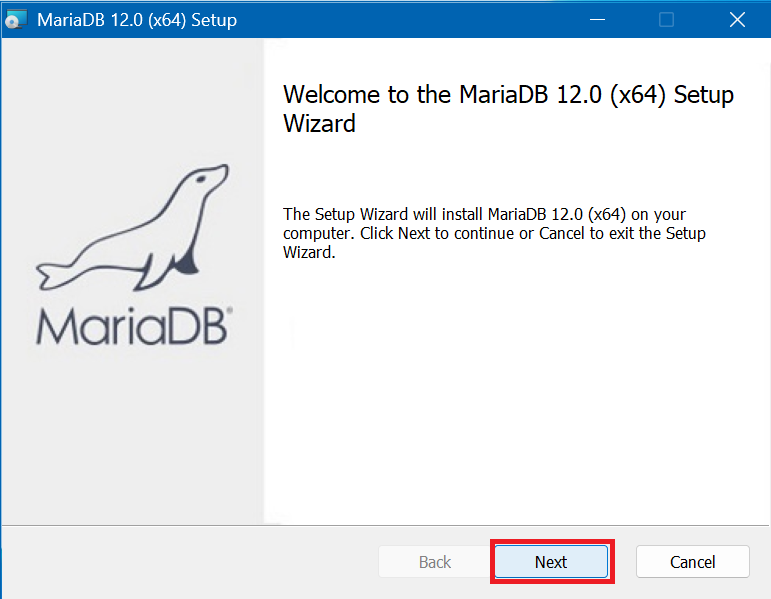Click the Next button to continue
The image size is (771, 599).
pyautogui.click(x=551, y=562)
